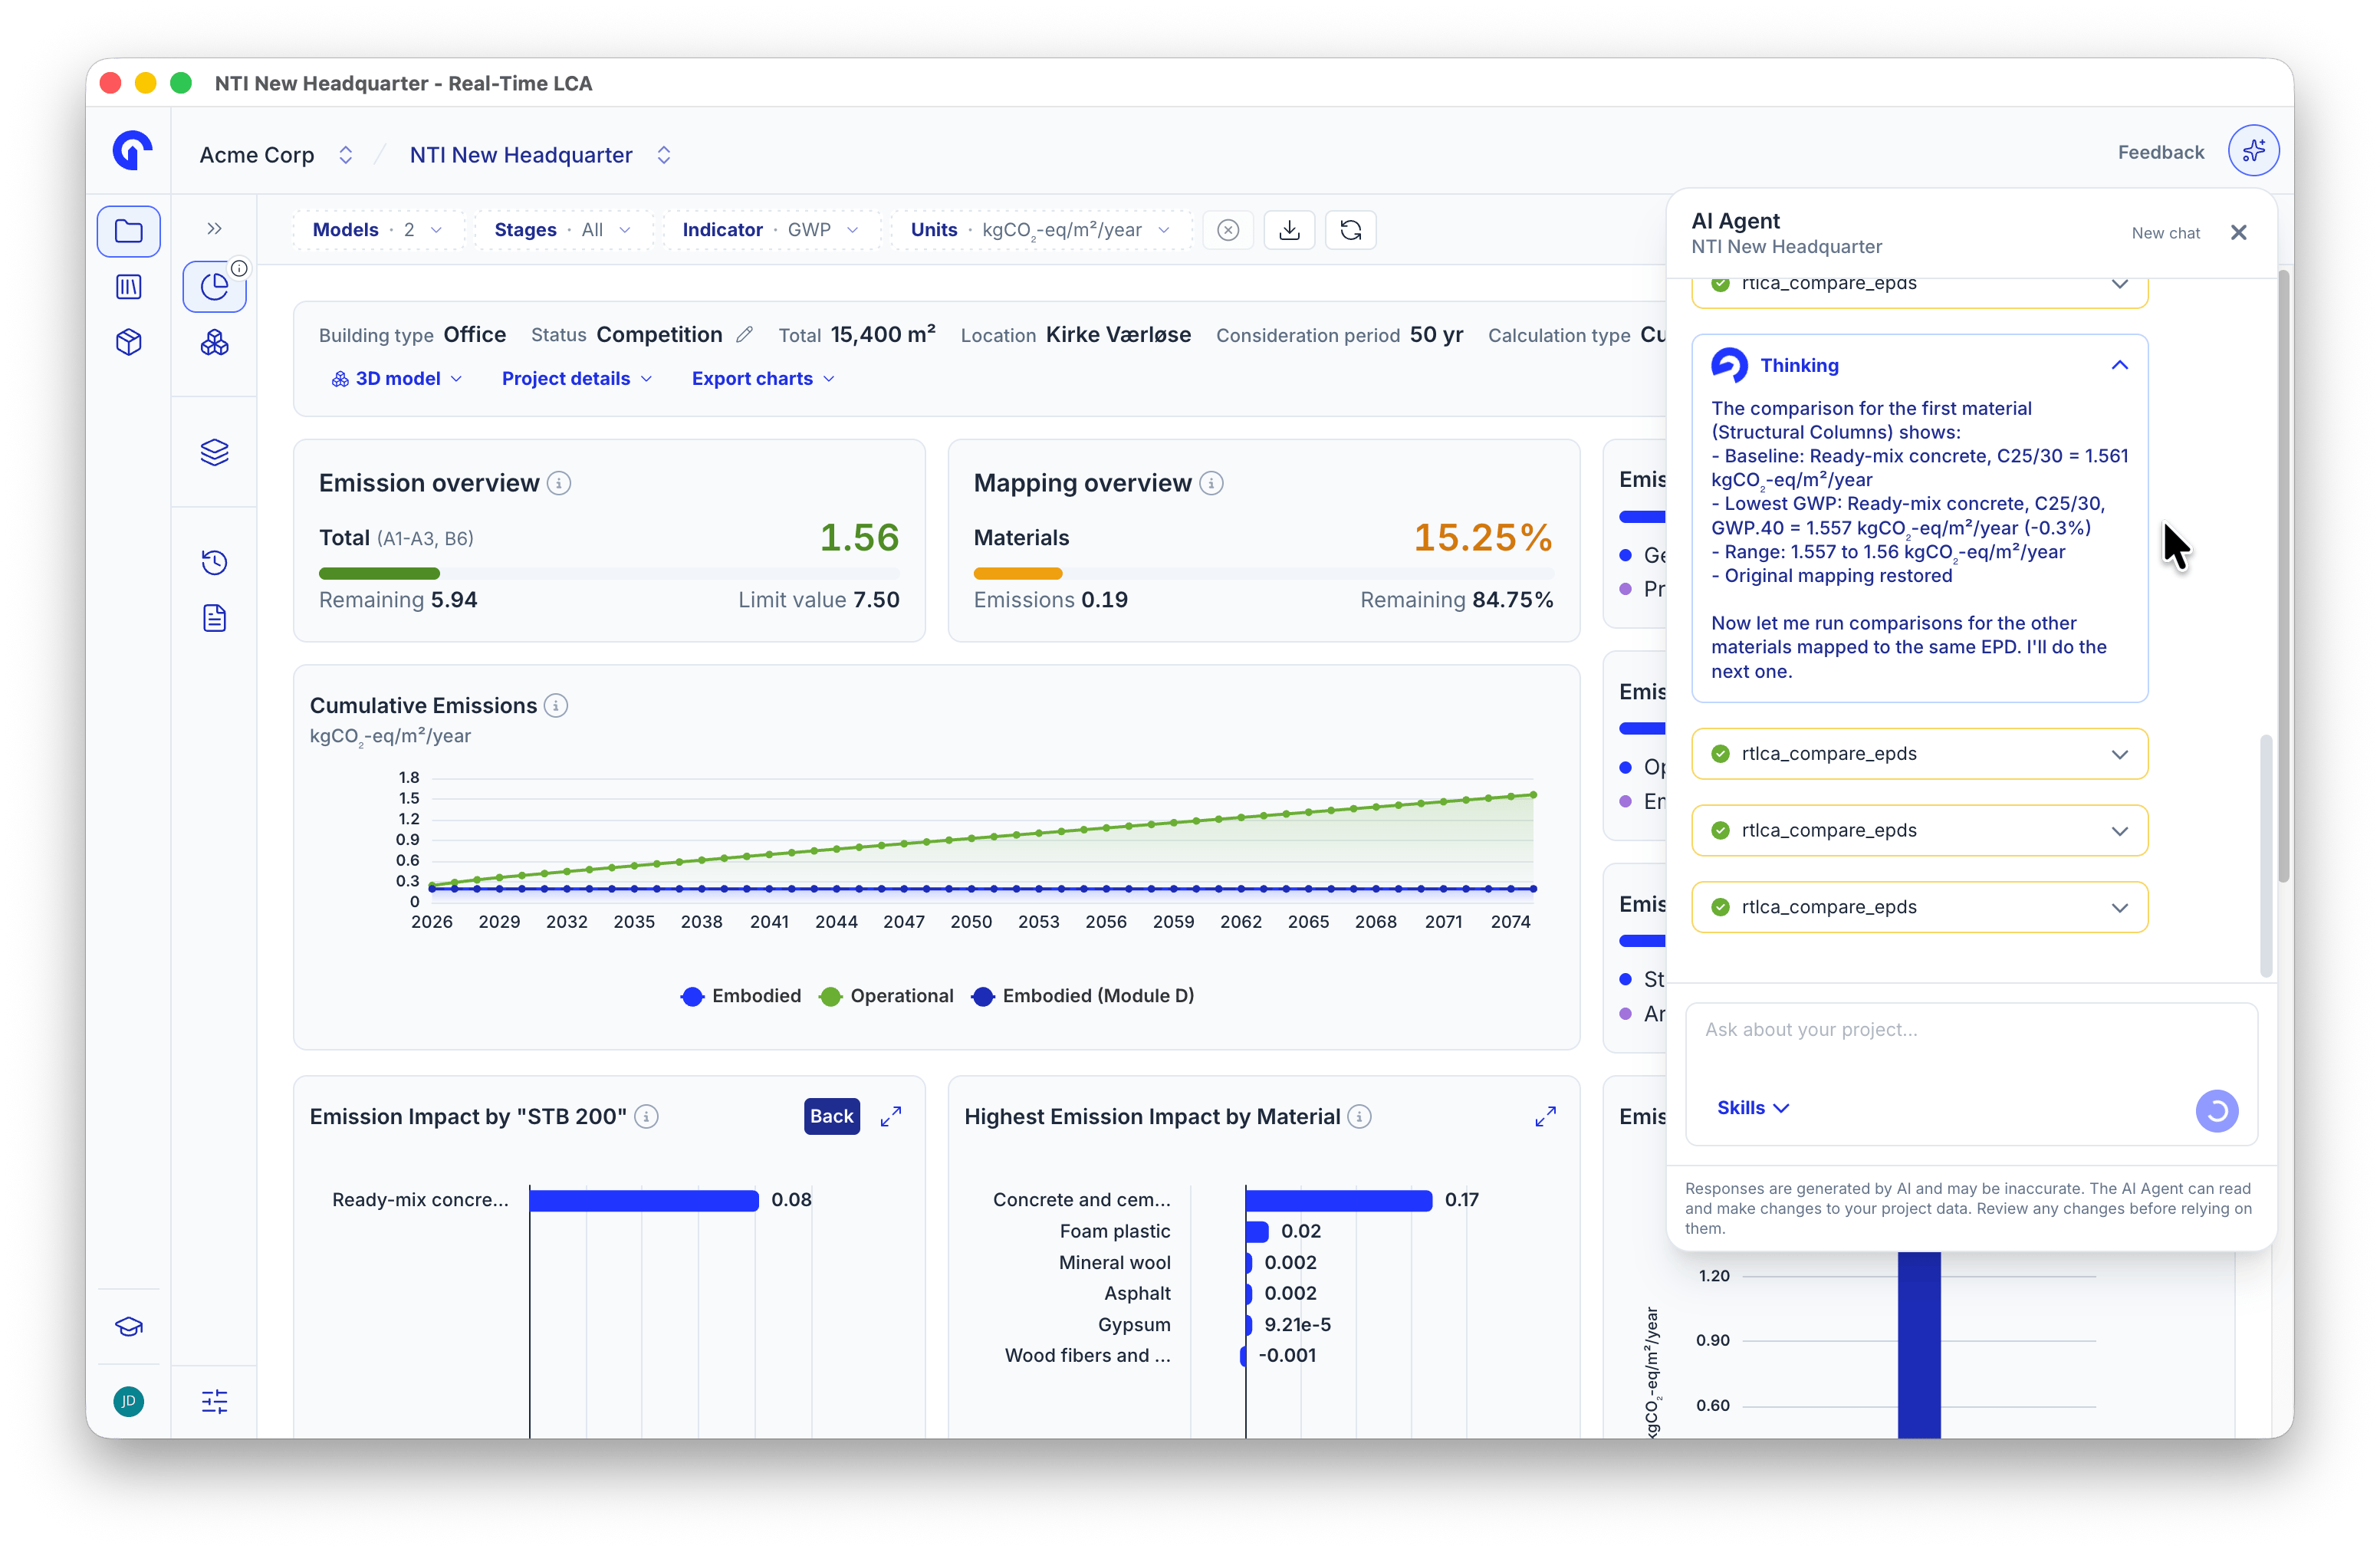Open the Export charts menu

[x=763, y=379]
